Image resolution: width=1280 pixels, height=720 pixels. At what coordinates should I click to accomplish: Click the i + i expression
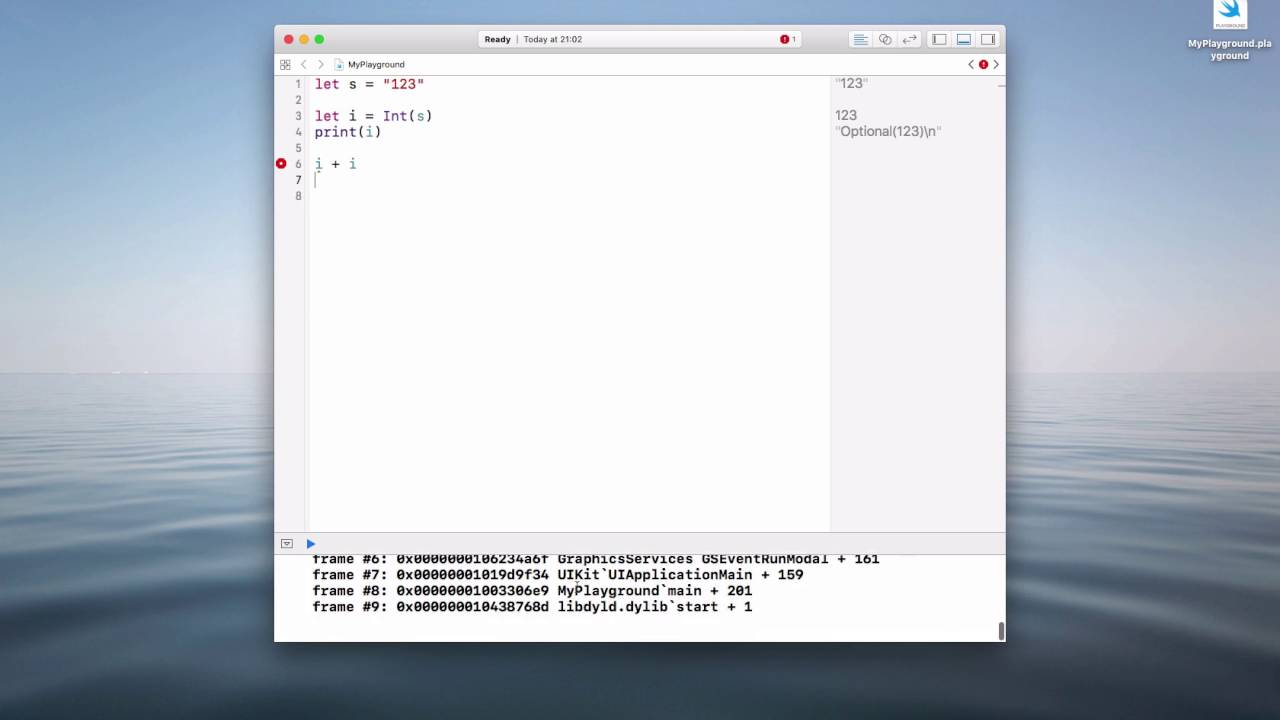(x=335, y=164)
